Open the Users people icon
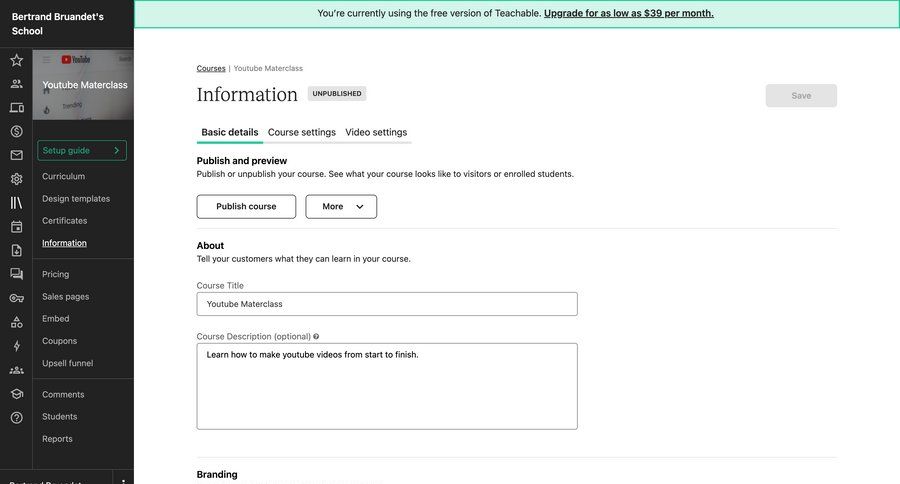The width and height of the screenshot is (900, 484). (17, 84)
